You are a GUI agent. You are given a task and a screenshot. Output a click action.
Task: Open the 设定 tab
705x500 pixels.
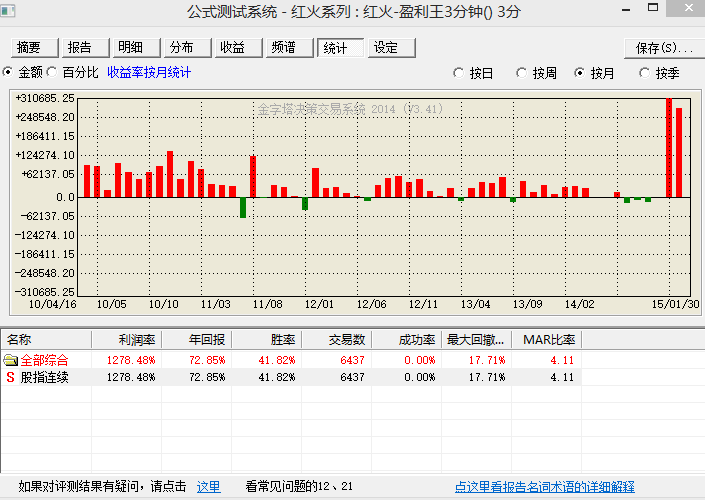(386, 48)
